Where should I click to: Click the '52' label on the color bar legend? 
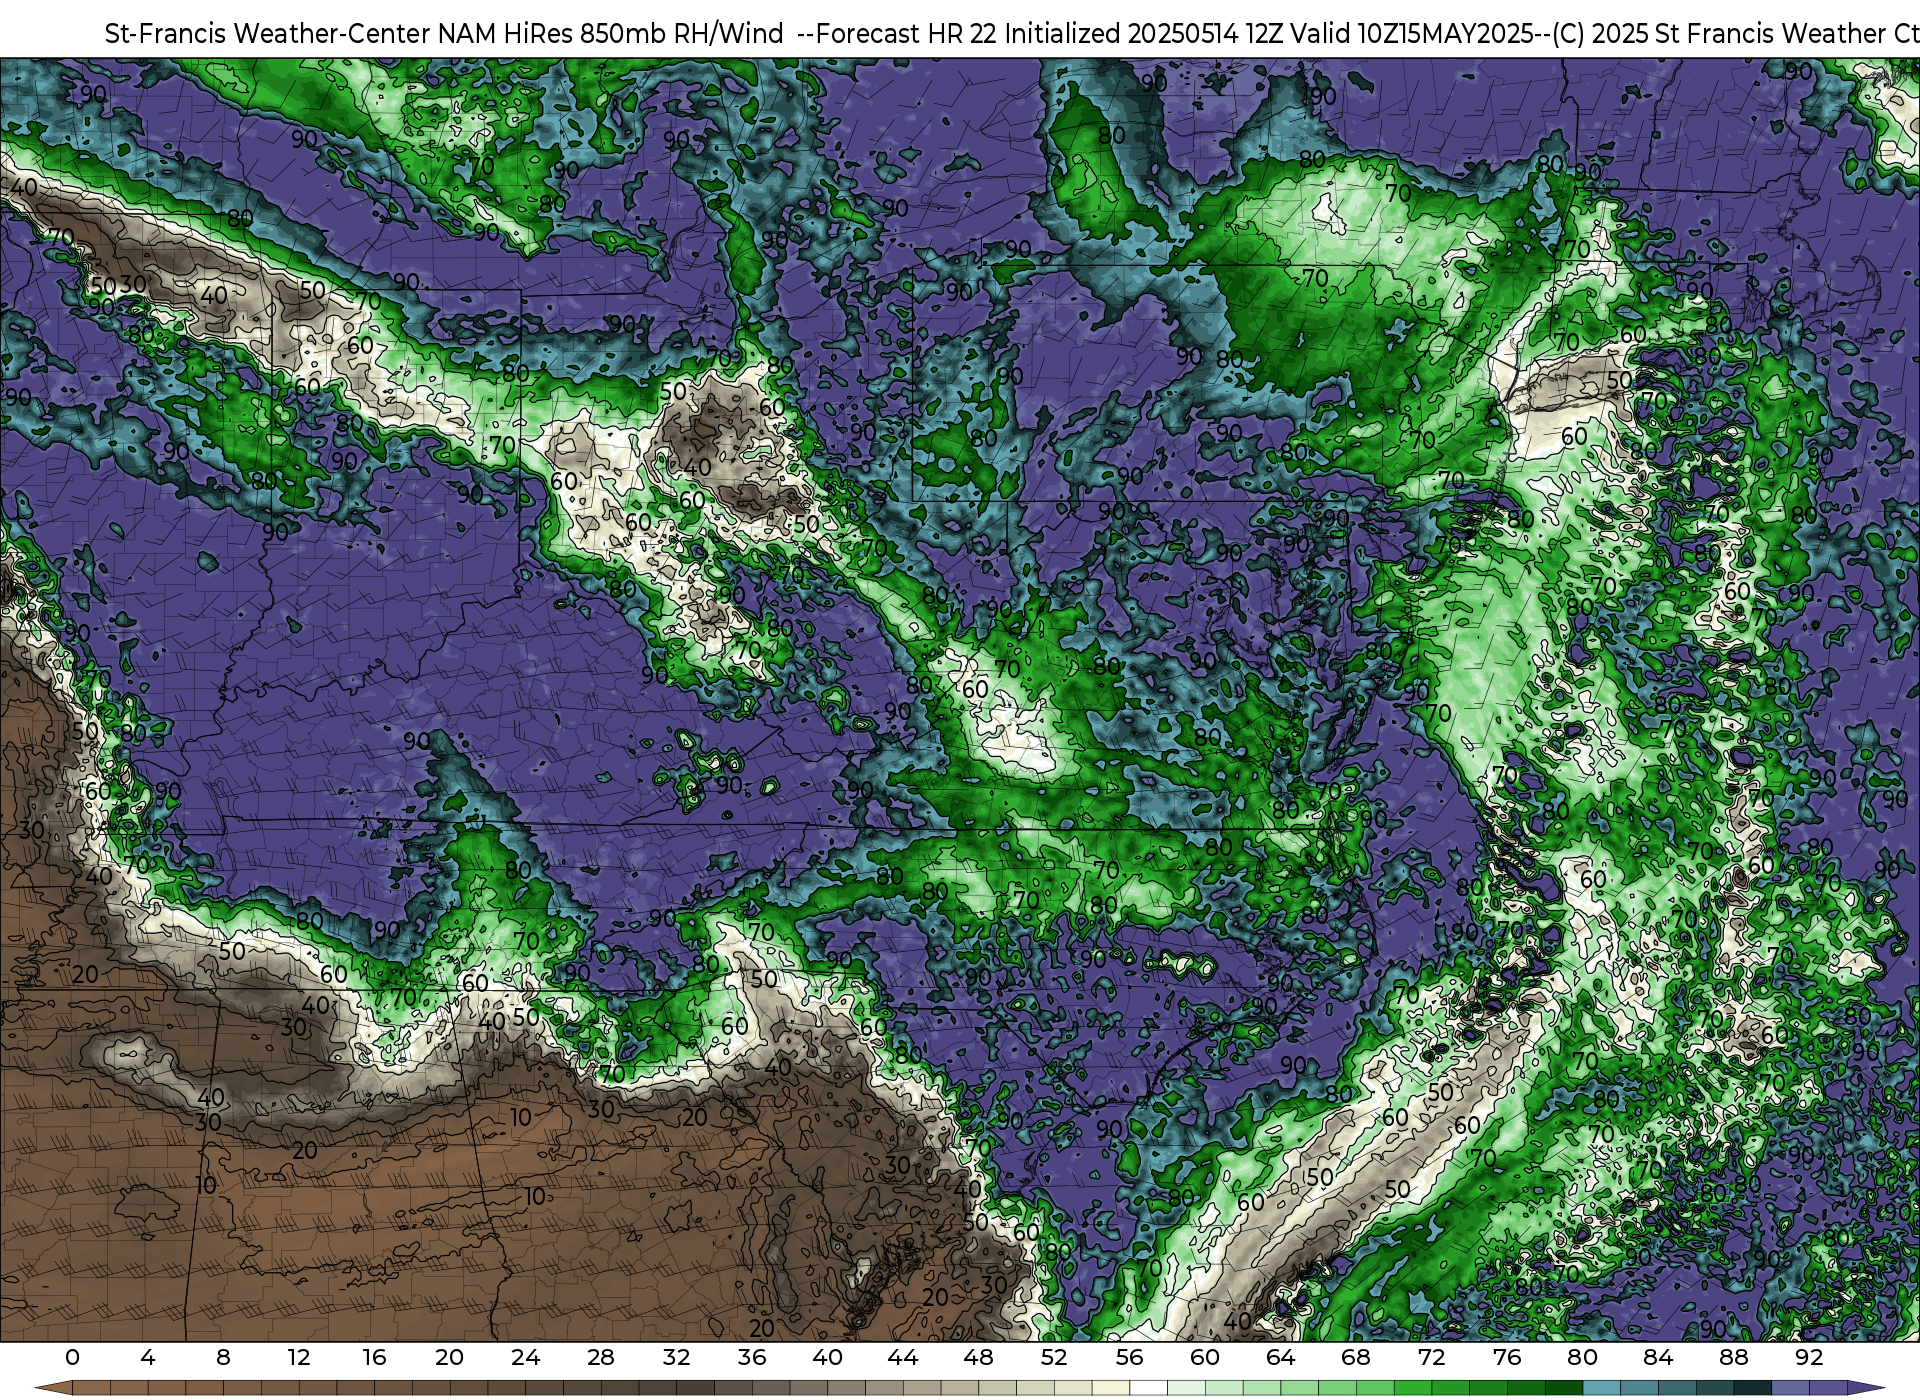point(1054,1358)
